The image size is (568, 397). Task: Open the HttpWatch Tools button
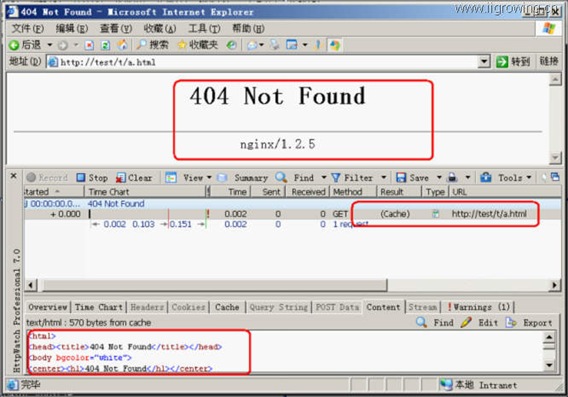click(x=501, y=177)
